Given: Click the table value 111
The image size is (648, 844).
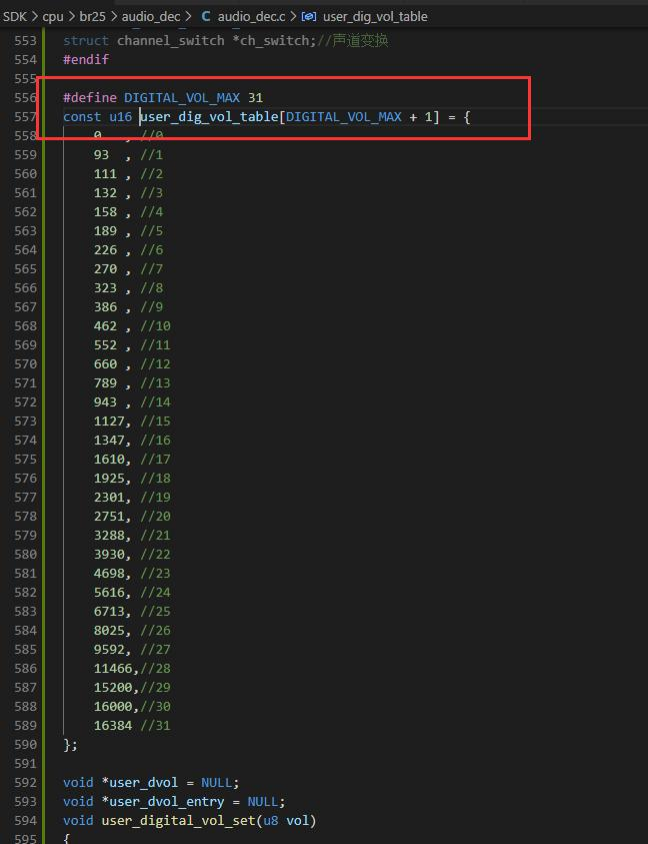Looking at the screenshot, I should pos(105,174).
